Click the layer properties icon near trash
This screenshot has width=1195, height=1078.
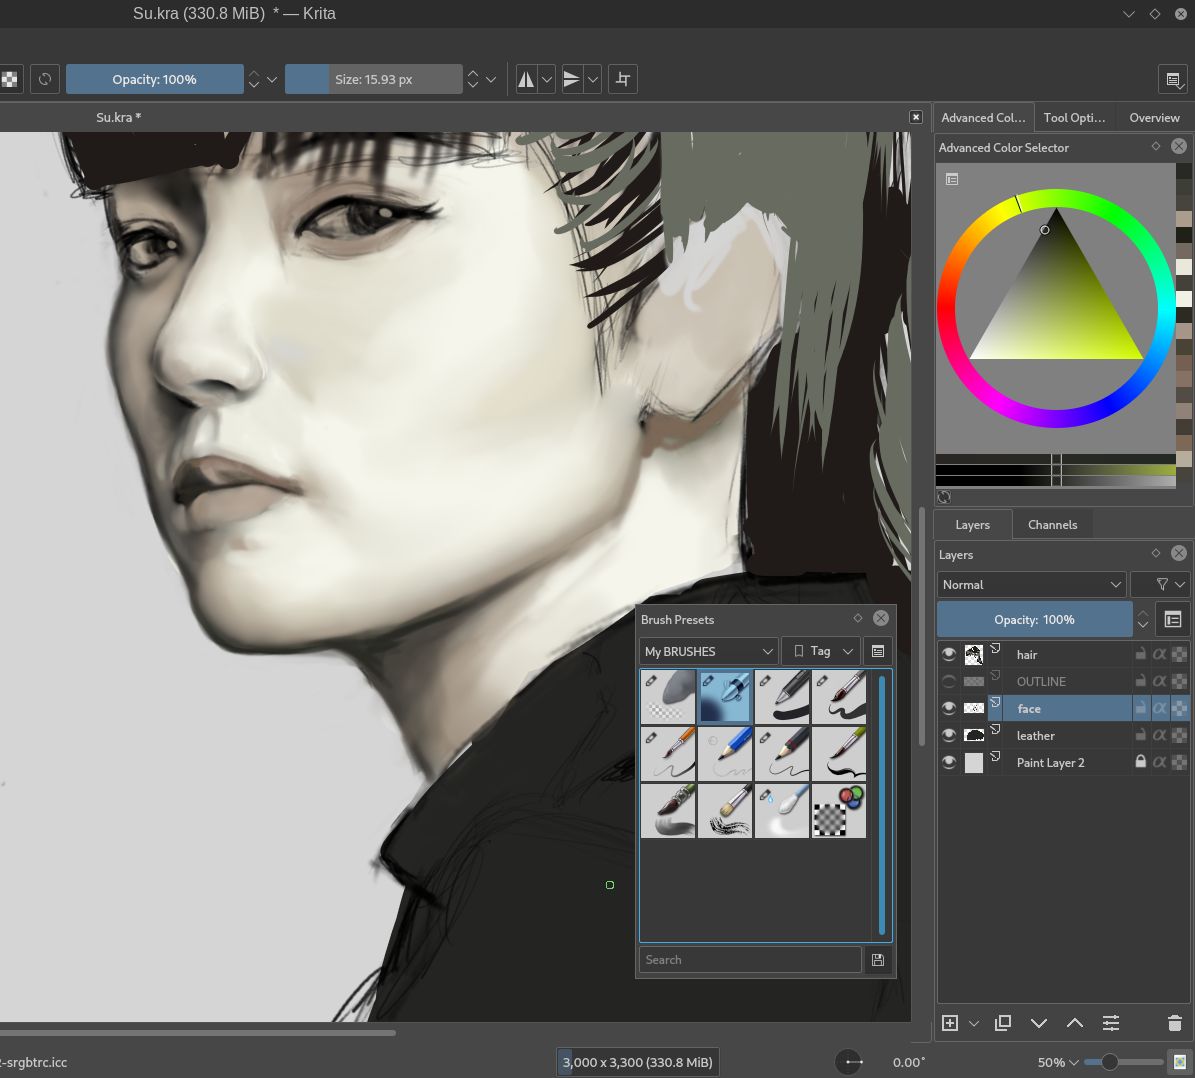coord(1111,1023)
